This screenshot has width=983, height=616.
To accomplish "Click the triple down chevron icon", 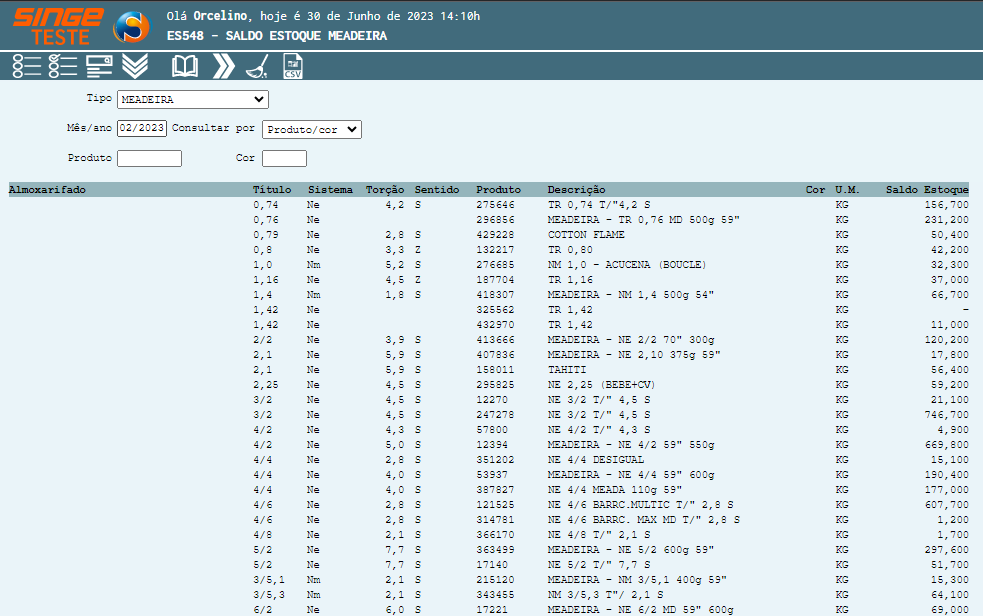I will point(135,67).
